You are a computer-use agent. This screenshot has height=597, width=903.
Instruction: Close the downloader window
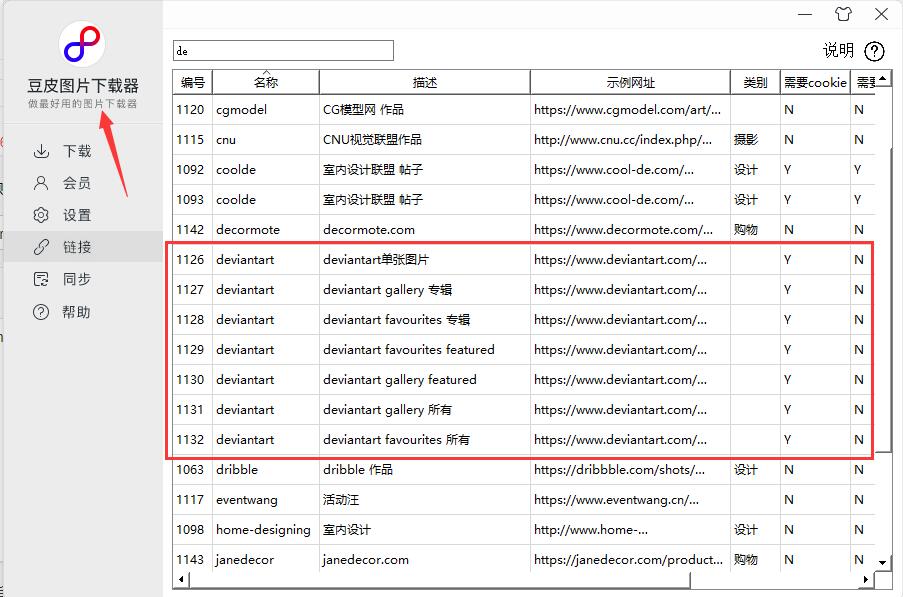(x=881, y=14)
